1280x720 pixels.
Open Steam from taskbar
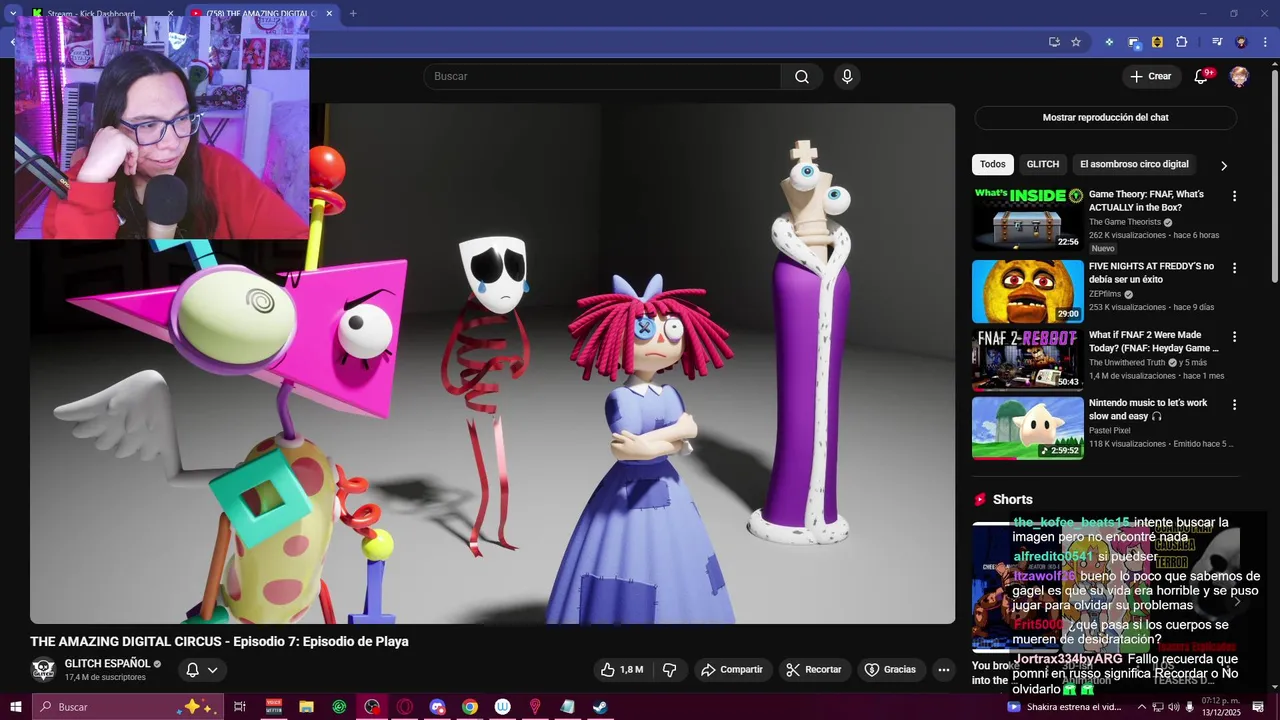click(600, 707)
